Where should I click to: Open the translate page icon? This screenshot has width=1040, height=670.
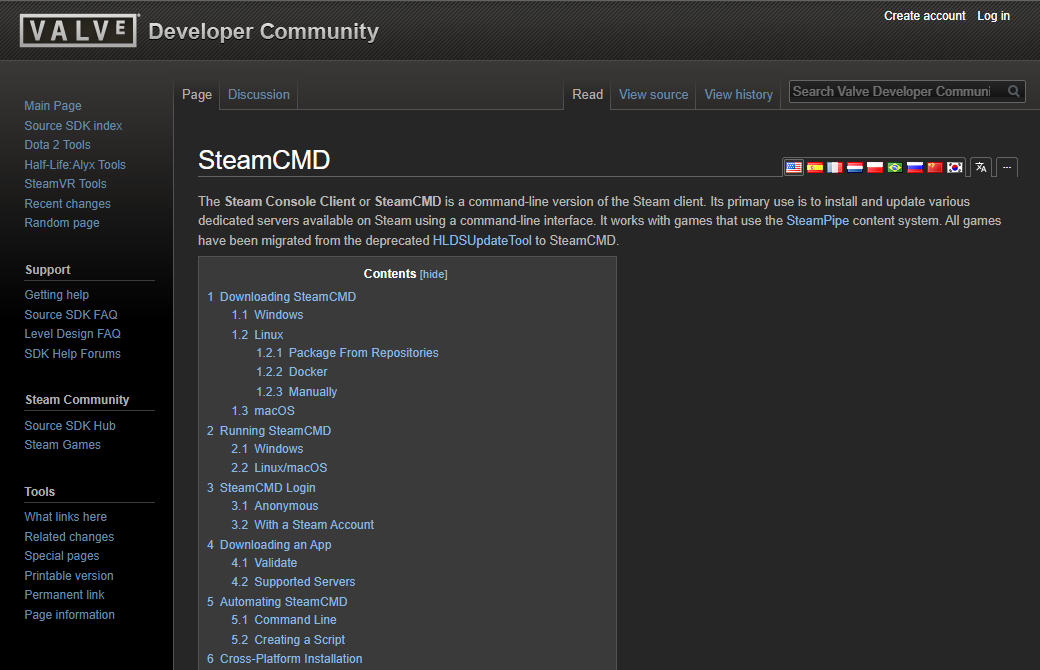point(981,167)
